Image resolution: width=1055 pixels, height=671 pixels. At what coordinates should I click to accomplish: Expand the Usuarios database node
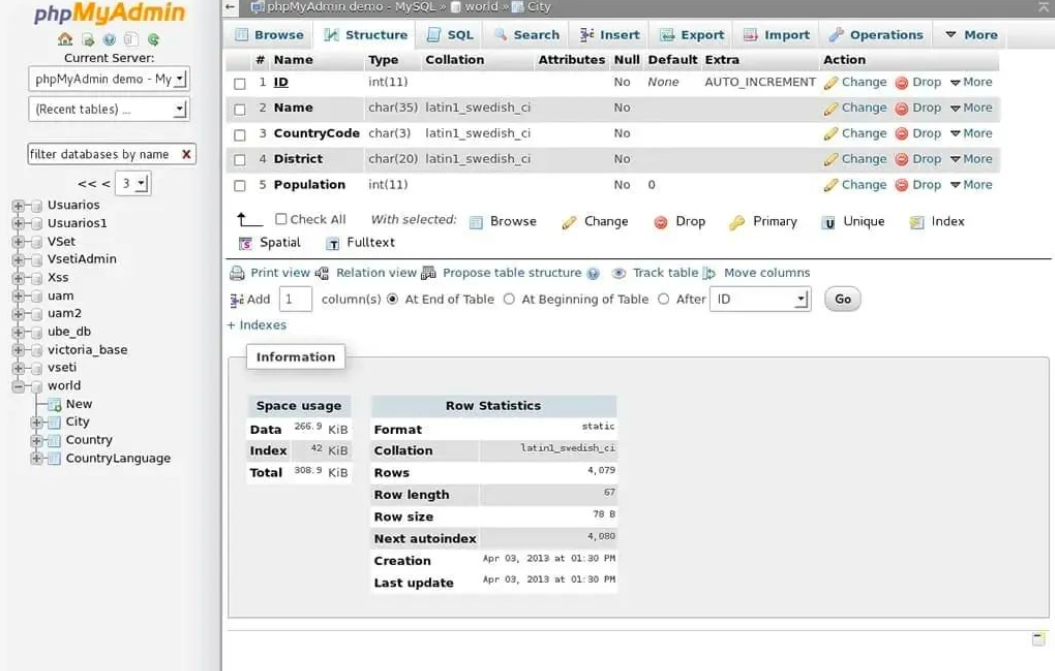tap(18, 205)
